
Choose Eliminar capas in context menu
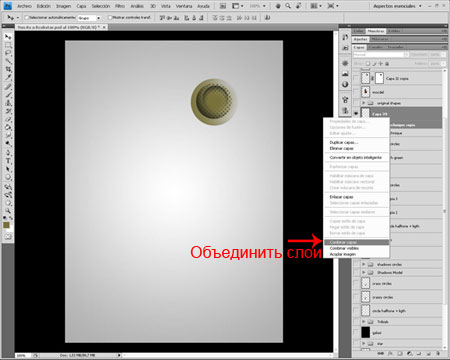[x=356, y=148]
